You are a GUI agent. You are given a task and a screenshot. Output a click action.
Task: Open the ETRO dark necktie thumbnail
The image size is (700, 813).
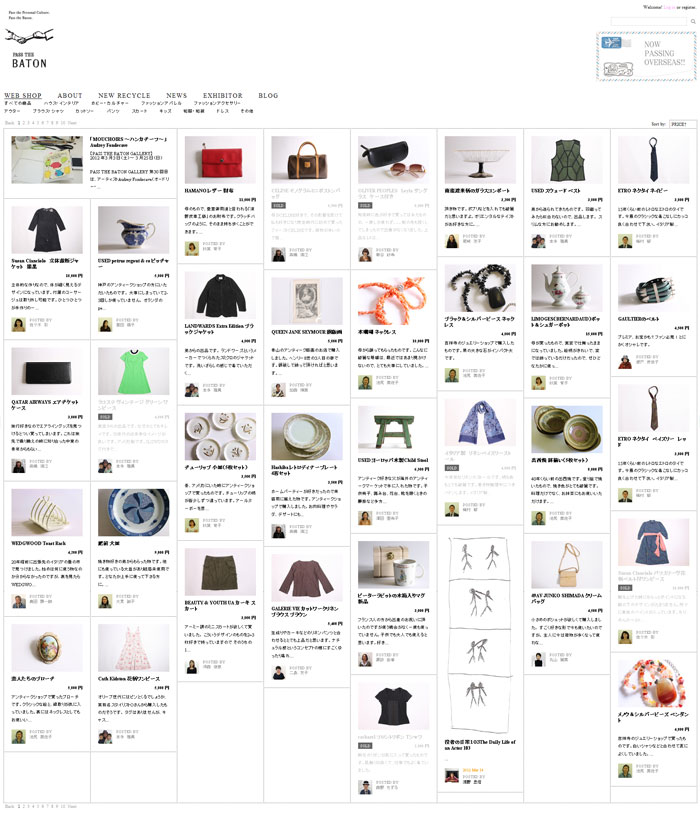click(653, 160)
